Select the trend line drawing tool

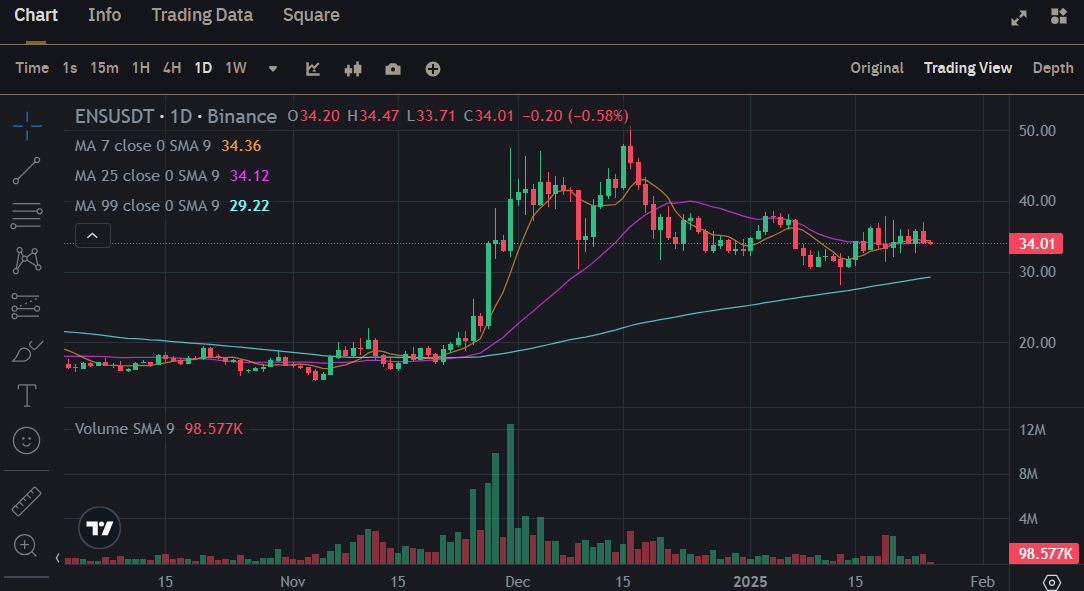point(27,171)
